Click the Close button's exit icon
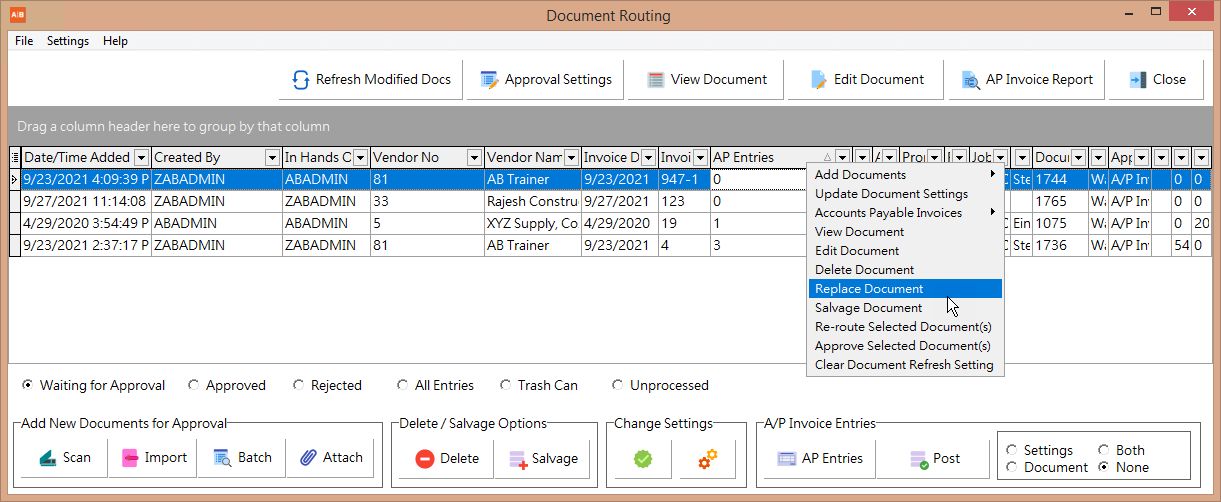The image size is (1221, 502). (1137, 80)
